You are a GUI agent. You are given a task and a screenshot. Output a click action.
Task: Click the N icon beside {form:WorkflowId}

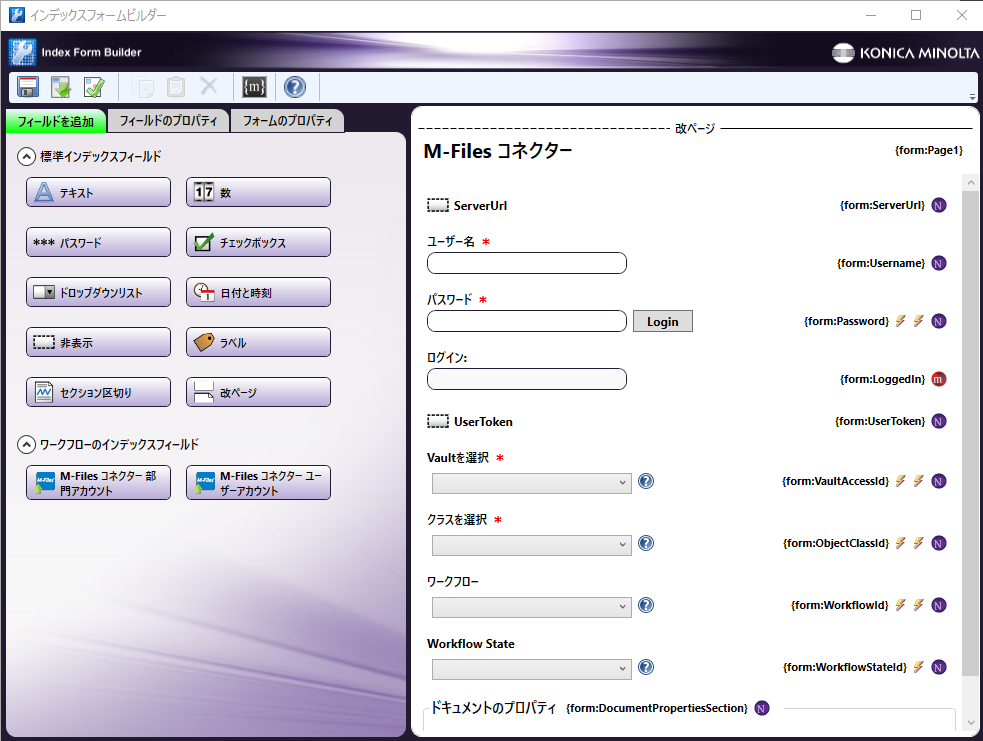(938, 606)
